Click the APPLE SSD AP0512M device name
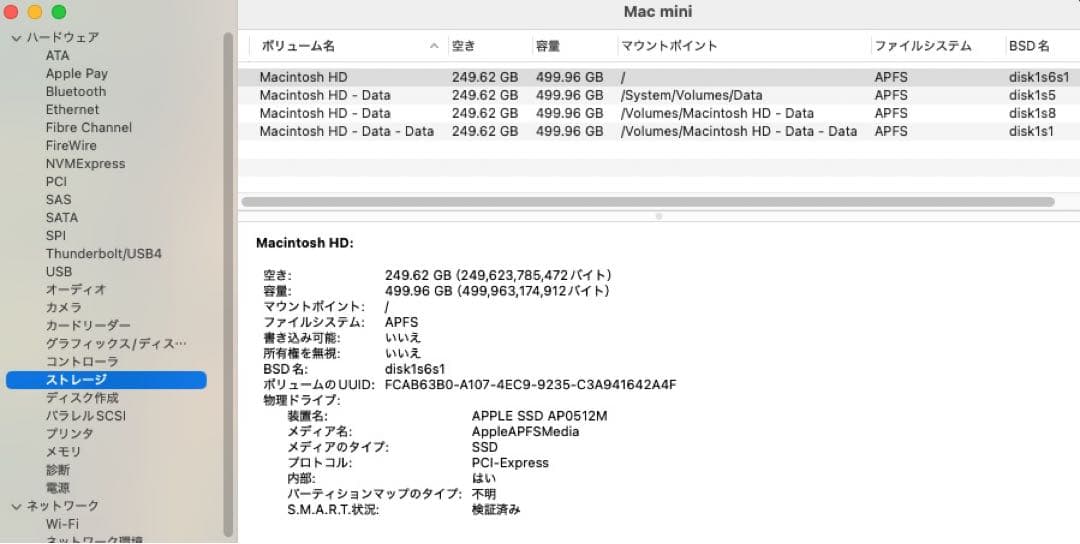 click(x=539, y=416)
